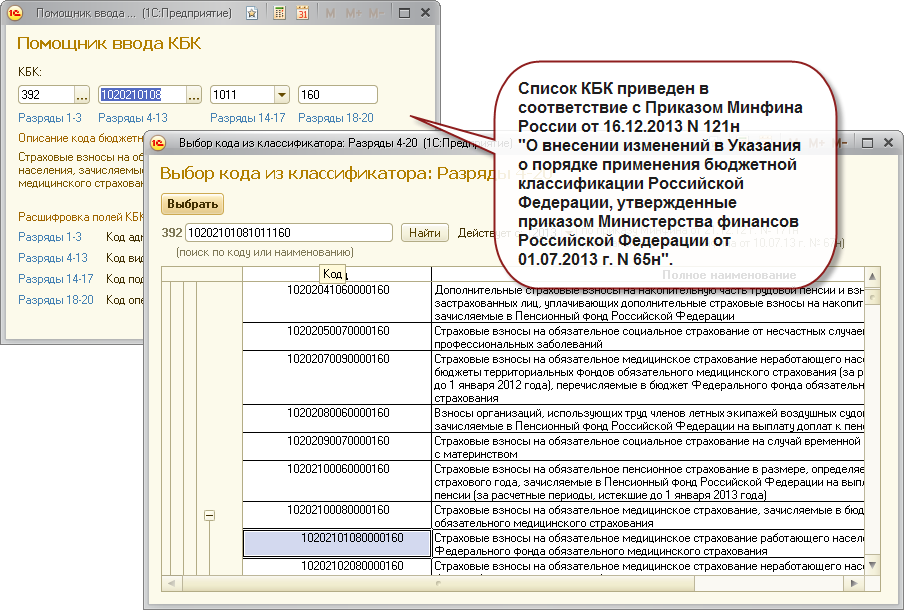This screenshot has height=610, width=904.
Task: Open selection ellipsis next to 1020210108 field
Action: tap(194, 95)
